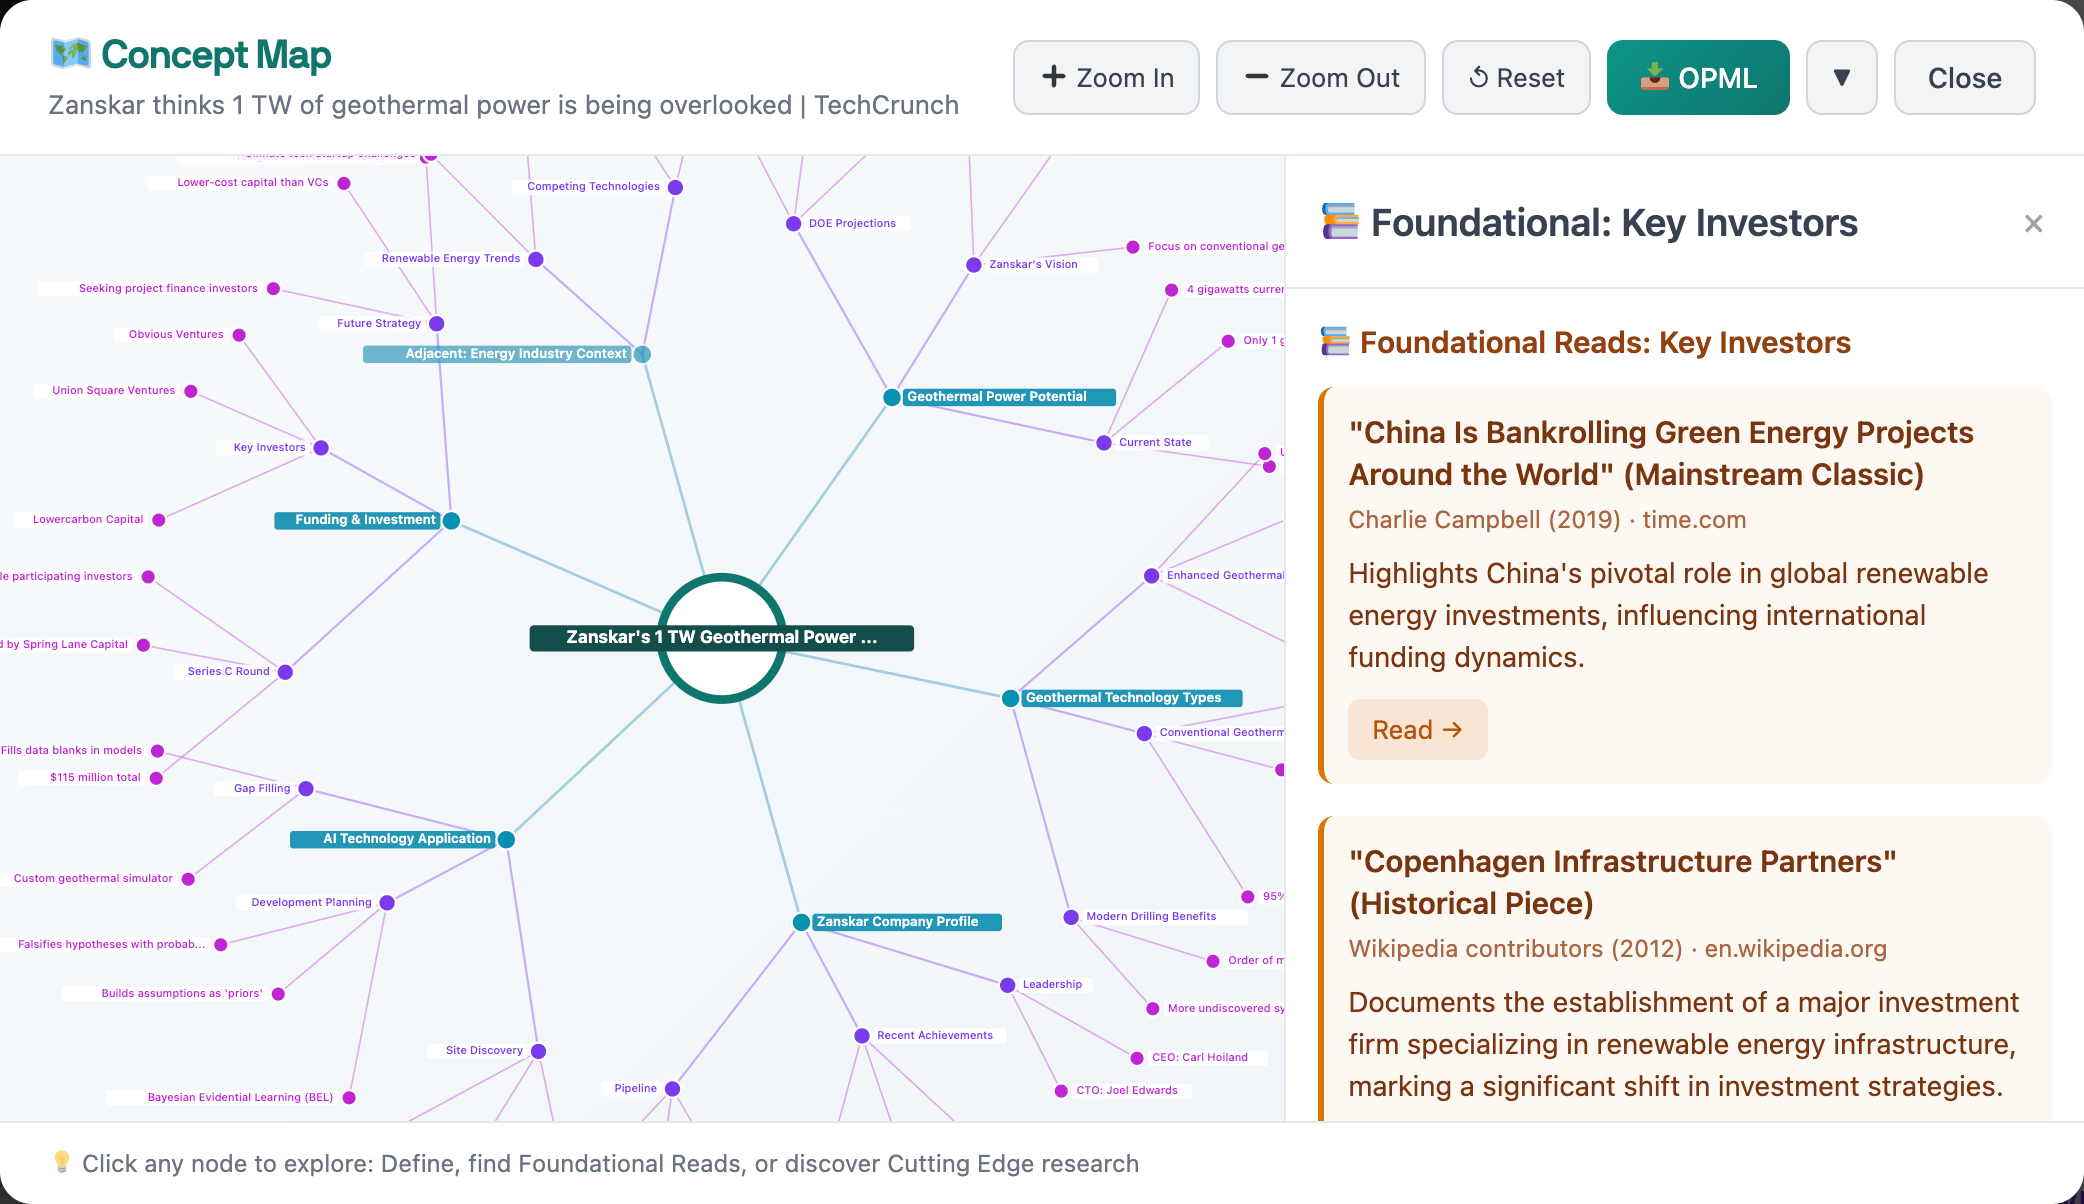2084x1204 pixels.
Task: Select the minus icon to zoom out
Action: pos(1255,77)
